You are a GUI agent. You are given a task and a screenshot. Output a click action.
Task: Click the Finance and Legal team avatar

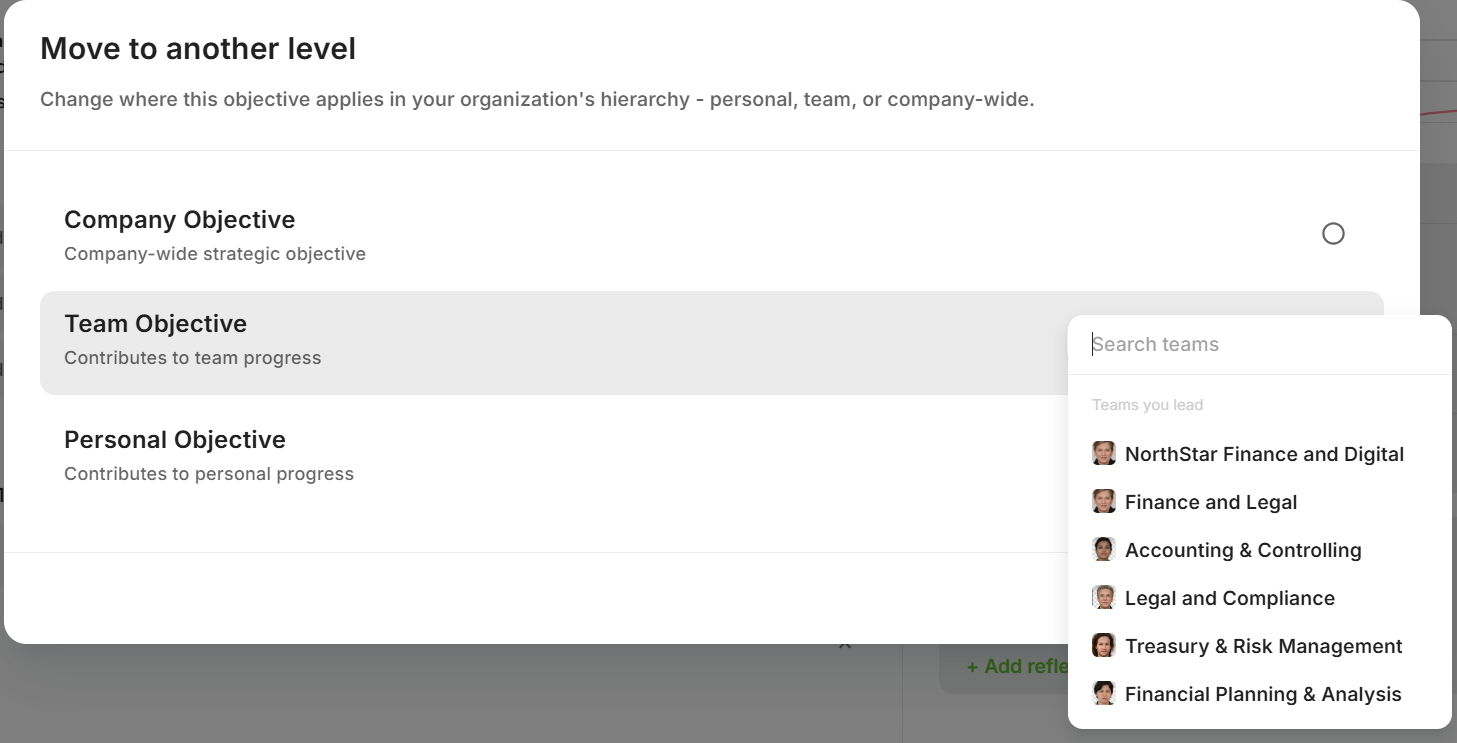(1104, 502)
